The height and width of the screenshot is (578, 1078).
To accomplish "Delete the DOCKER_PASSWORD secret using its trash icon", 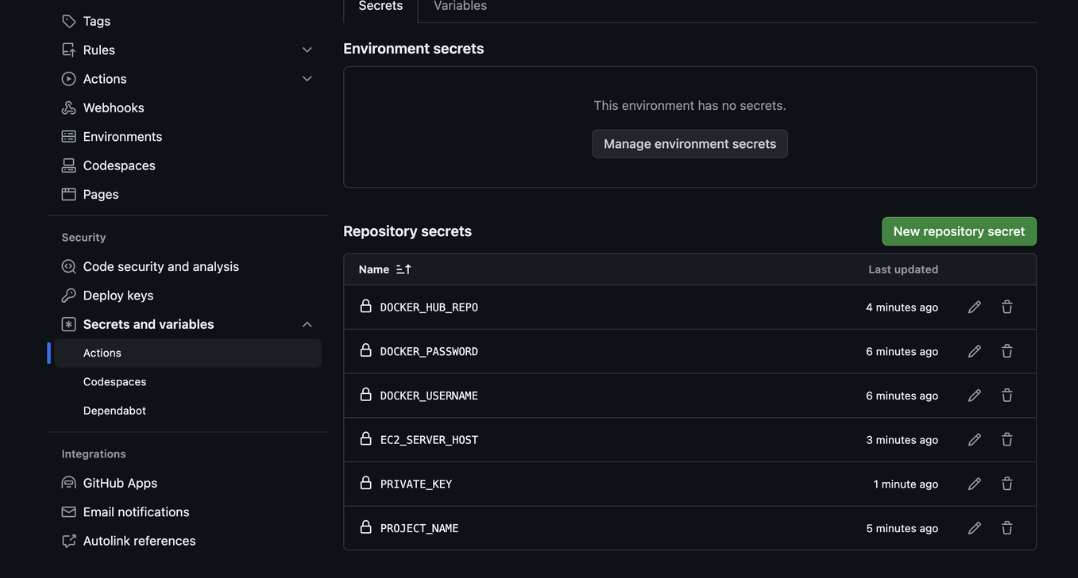I will 1007,351.
